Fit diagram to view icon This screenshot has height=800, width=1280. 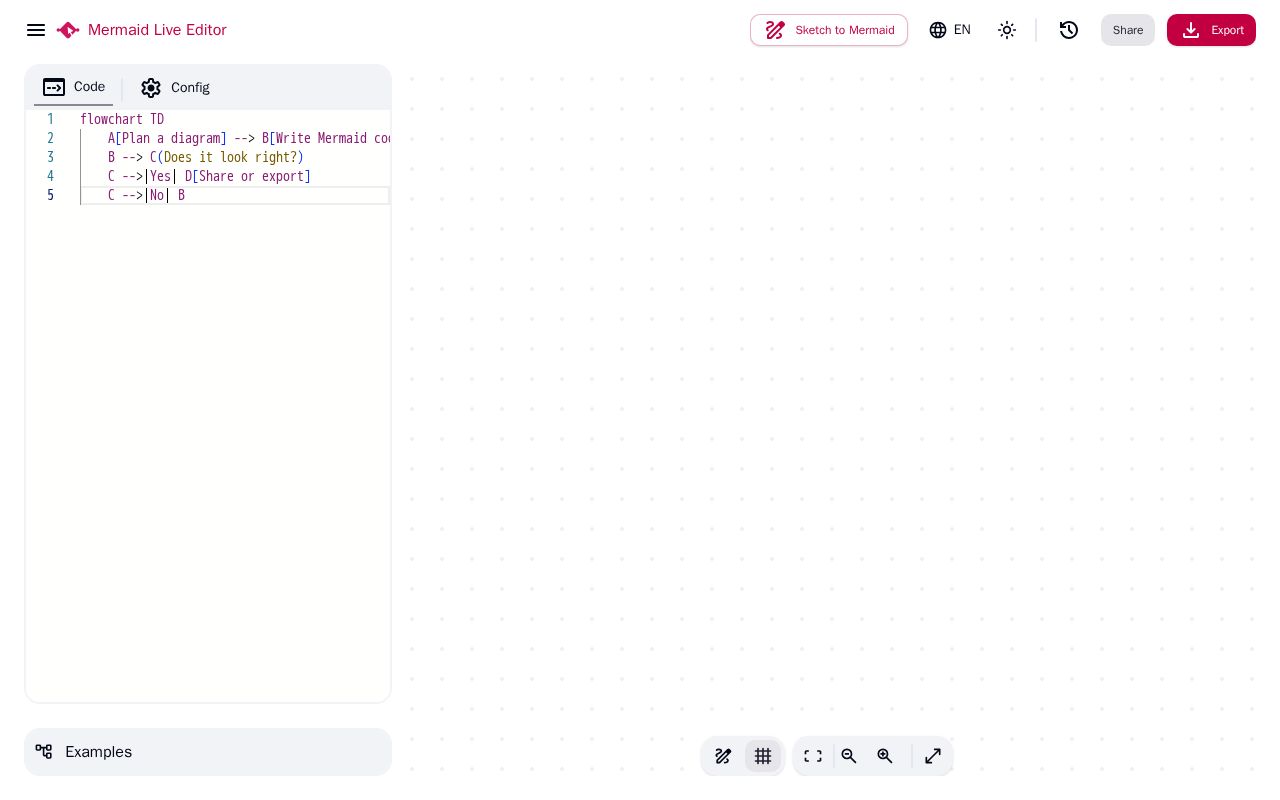[813, 756]
